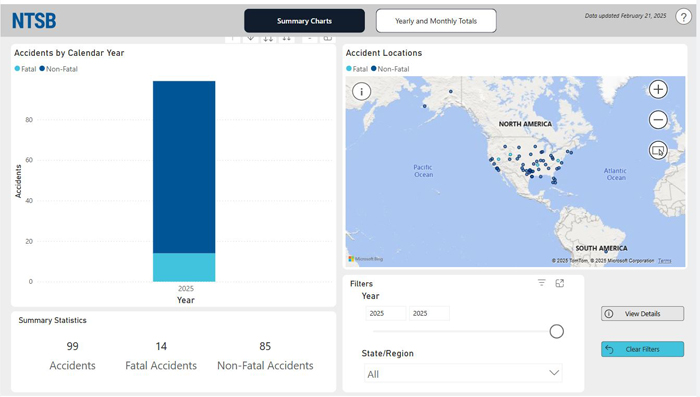The height and width of the screenshot is (397, 700).
Task: Open the help question mark icon
Action: [x=683, y=17]
